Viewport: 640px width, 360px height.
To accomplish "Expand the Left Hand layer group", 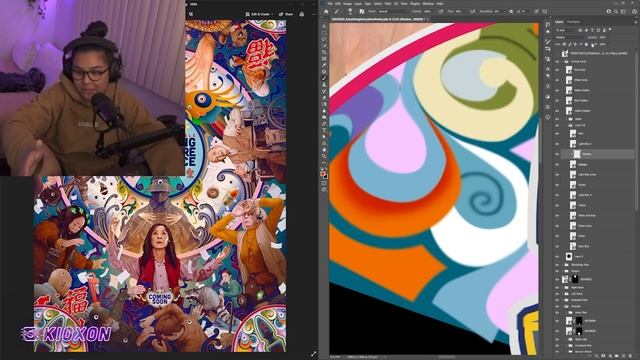I will (x=562, y=293).
